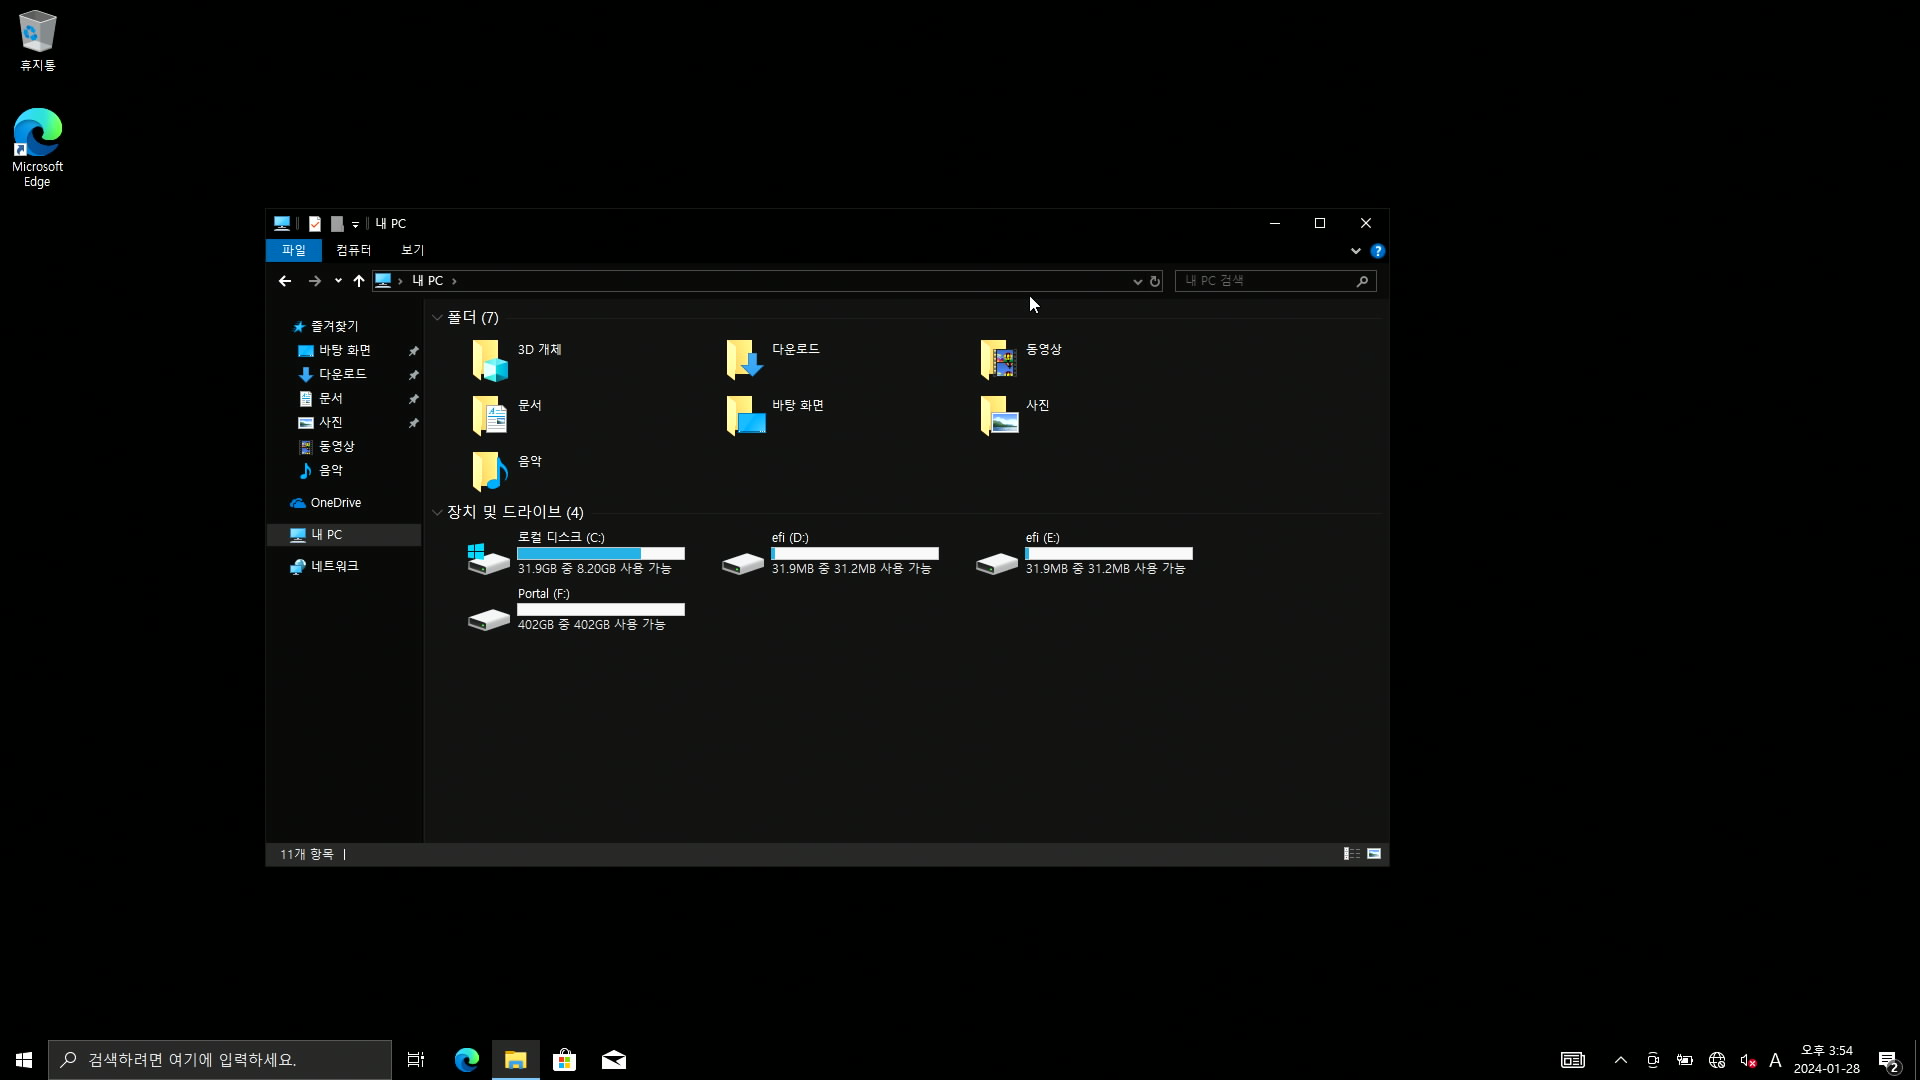Click the efi (D:) capacity bar
1920x1080 pixels.
[855, 553]
